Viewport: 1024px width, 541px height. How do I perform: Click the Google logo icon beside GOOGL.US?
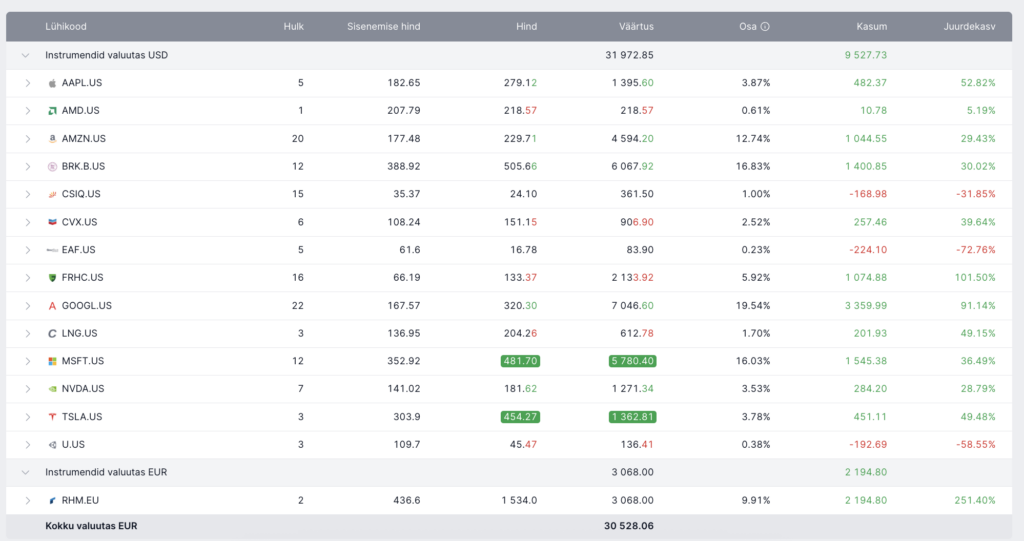pos(52,306)
